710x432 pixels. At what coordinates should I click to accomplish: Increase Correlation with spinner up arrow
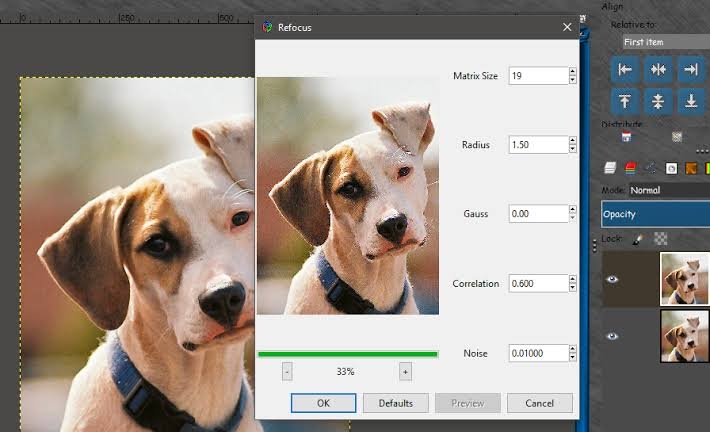(573, 279)
